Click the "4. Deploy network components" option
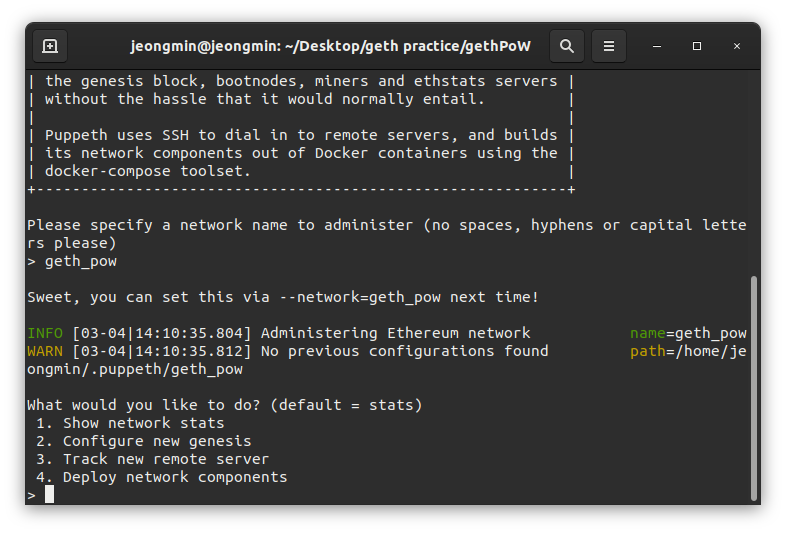Viewport: 786px width, 533px height. pyautogui.click(x=161, y=477)
